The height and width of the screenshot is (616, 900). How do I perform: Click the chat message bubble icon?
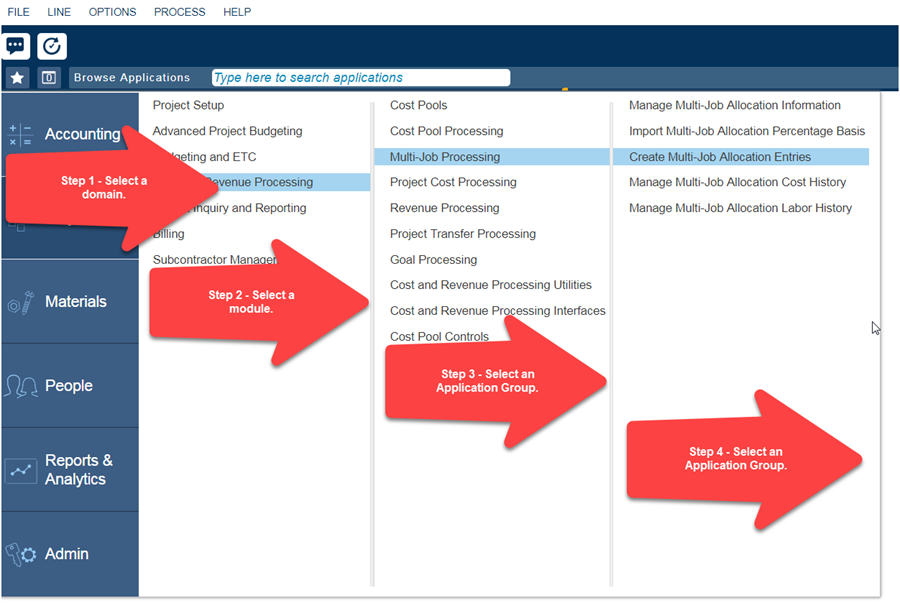click(16, 46)
